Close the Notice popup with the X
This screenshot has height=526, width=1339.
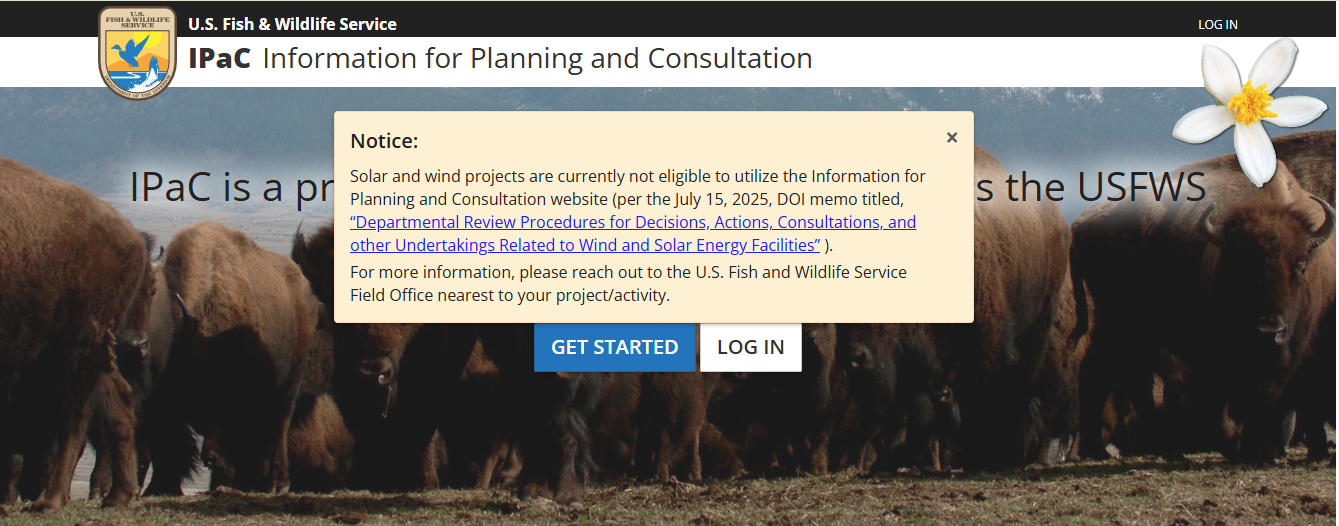[952, 138]
